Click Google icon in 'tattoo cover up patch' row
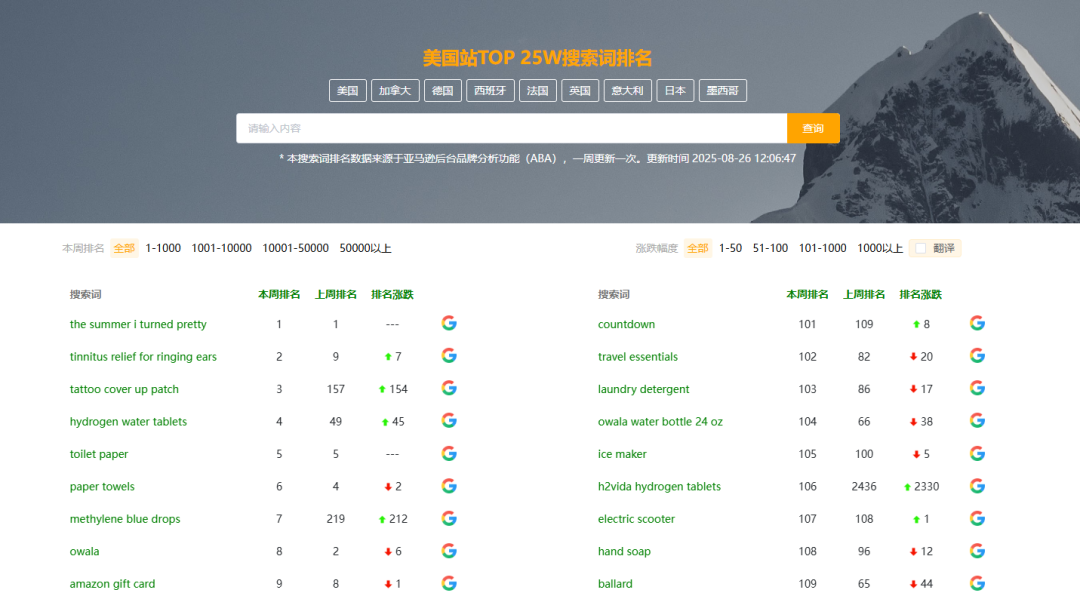Screen dimensions: 1080x596 coord(449,388)
